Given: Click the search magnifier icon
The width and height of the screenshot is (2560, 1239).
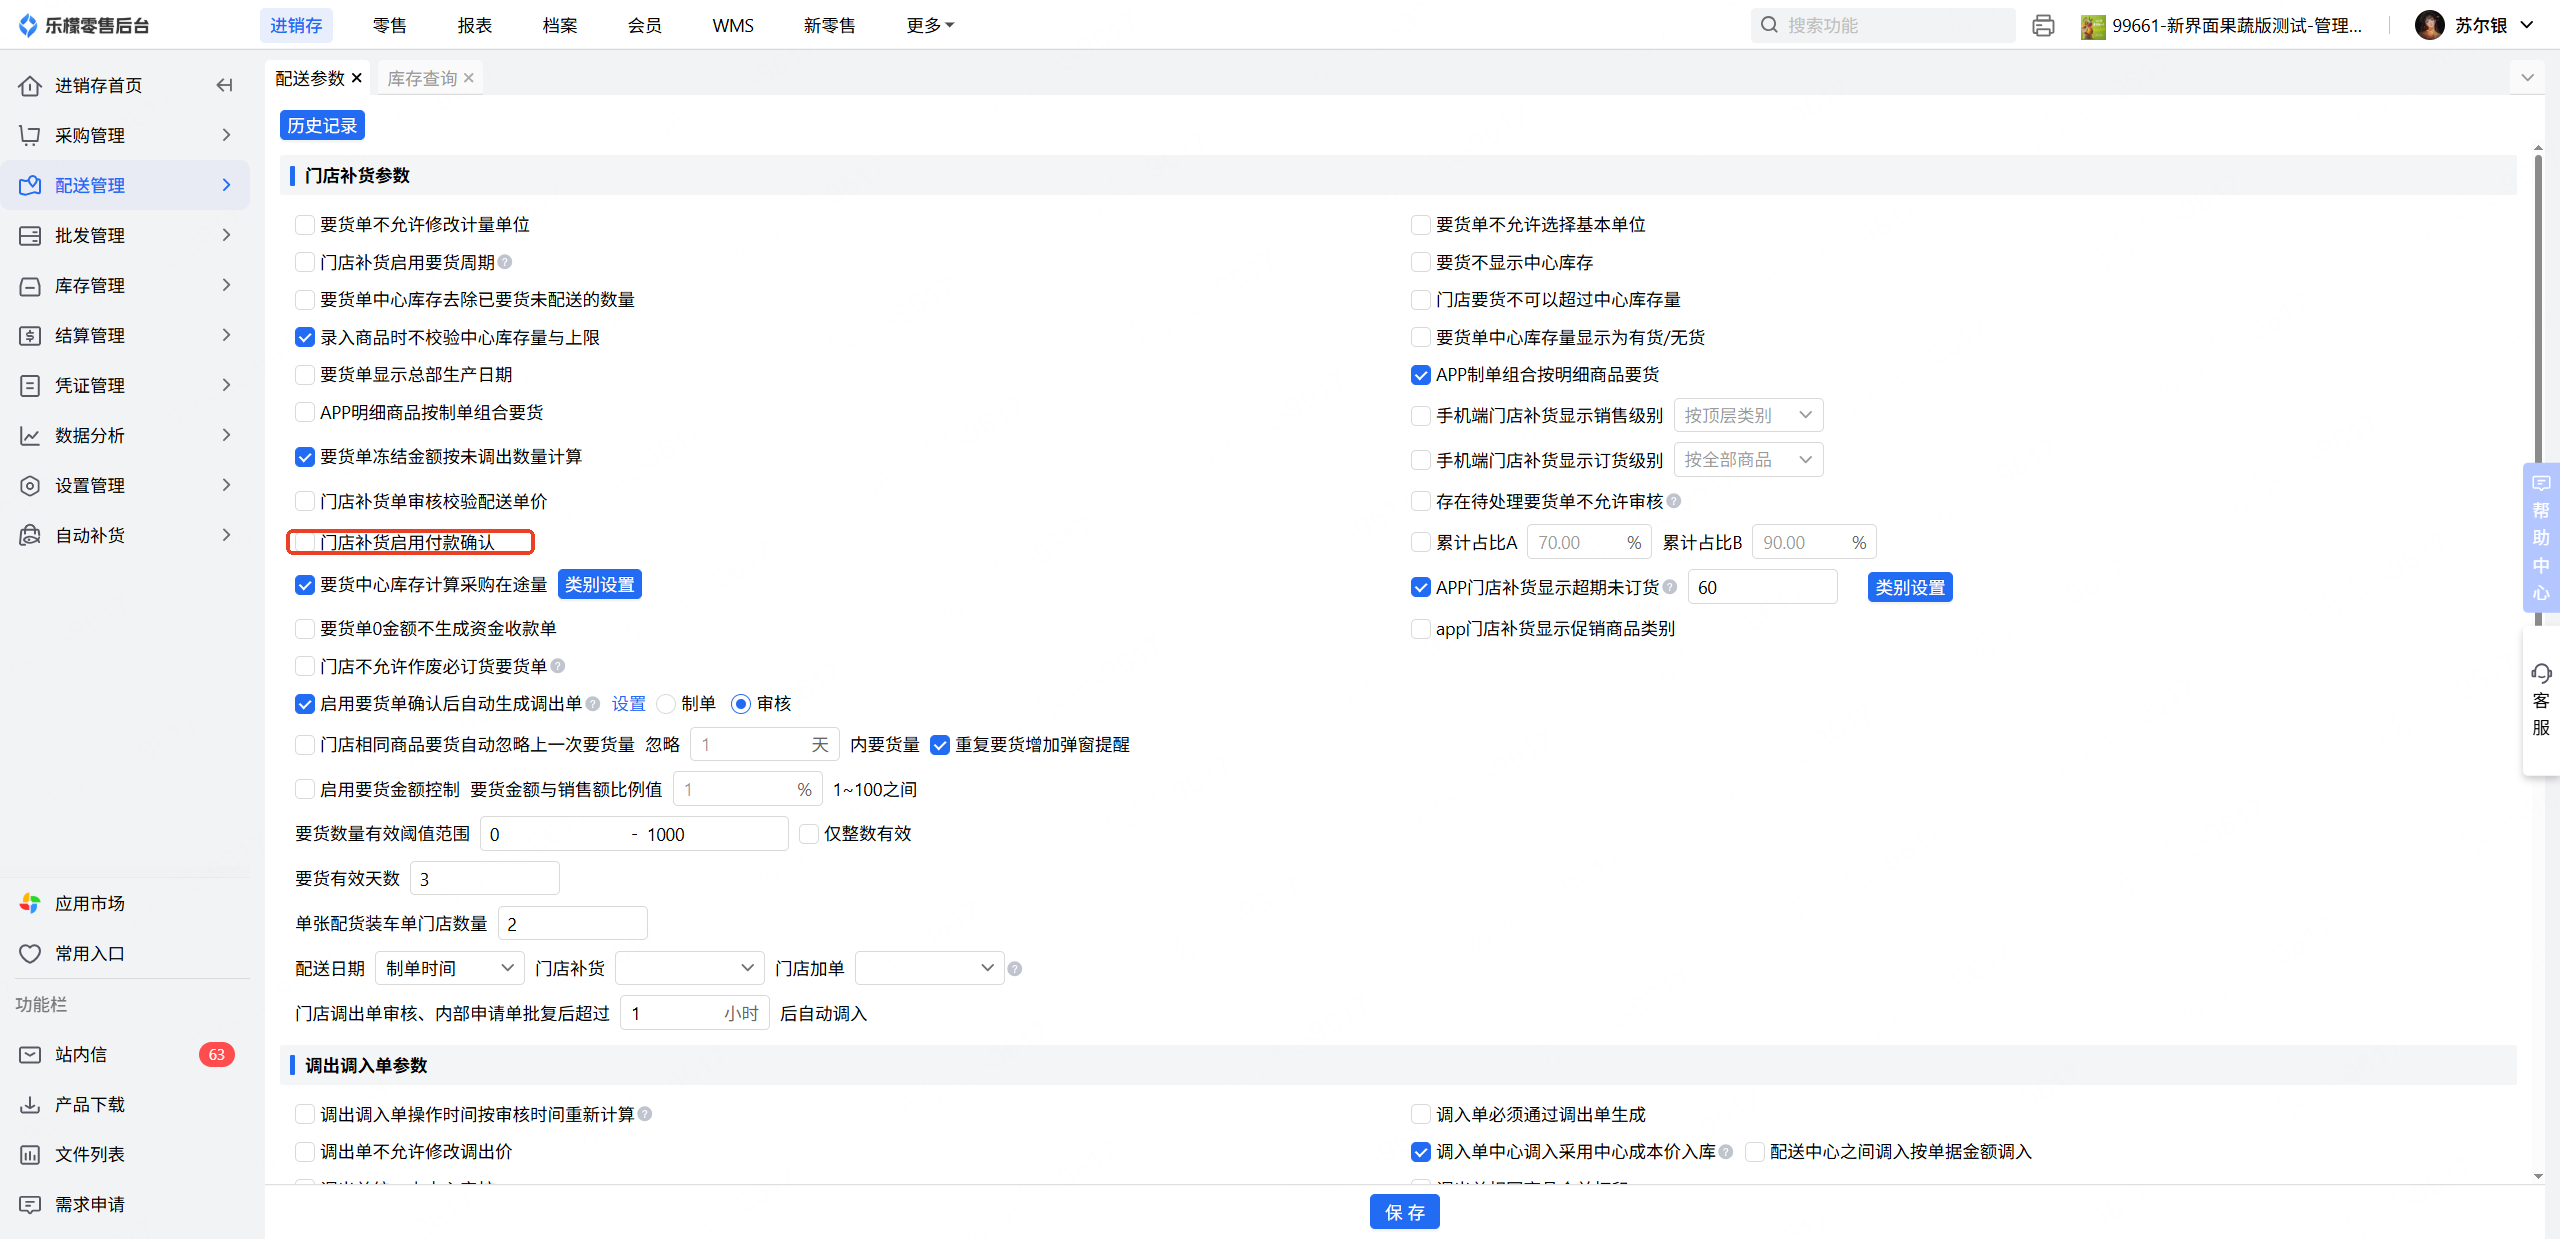Looking at the screenshot, I should pos(1769,25).
